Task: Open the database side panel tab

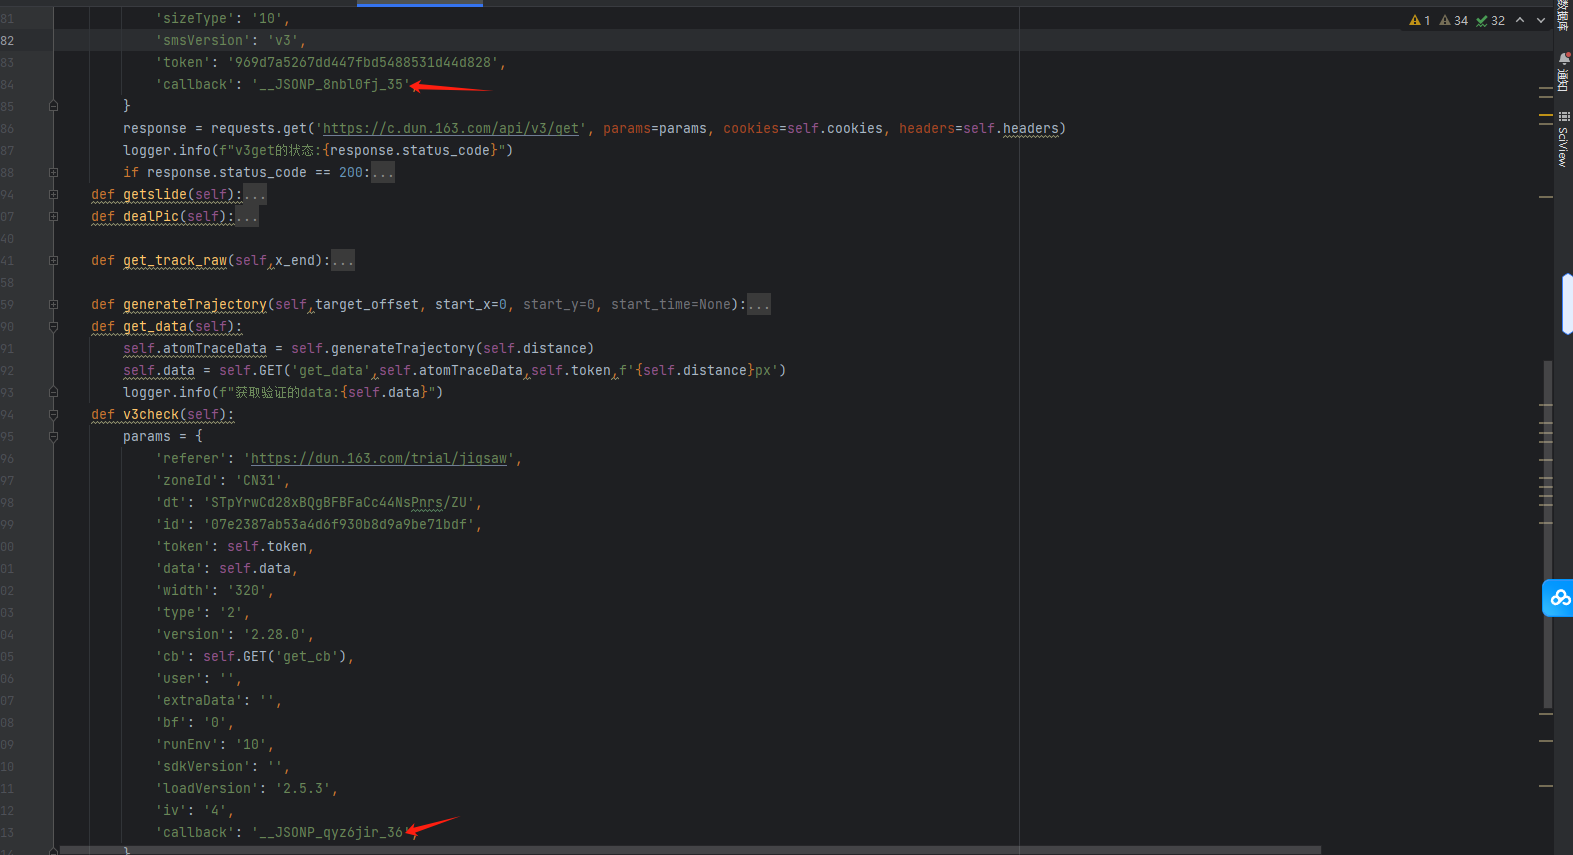Action: pyautogui.click(x=1563, y=15)
